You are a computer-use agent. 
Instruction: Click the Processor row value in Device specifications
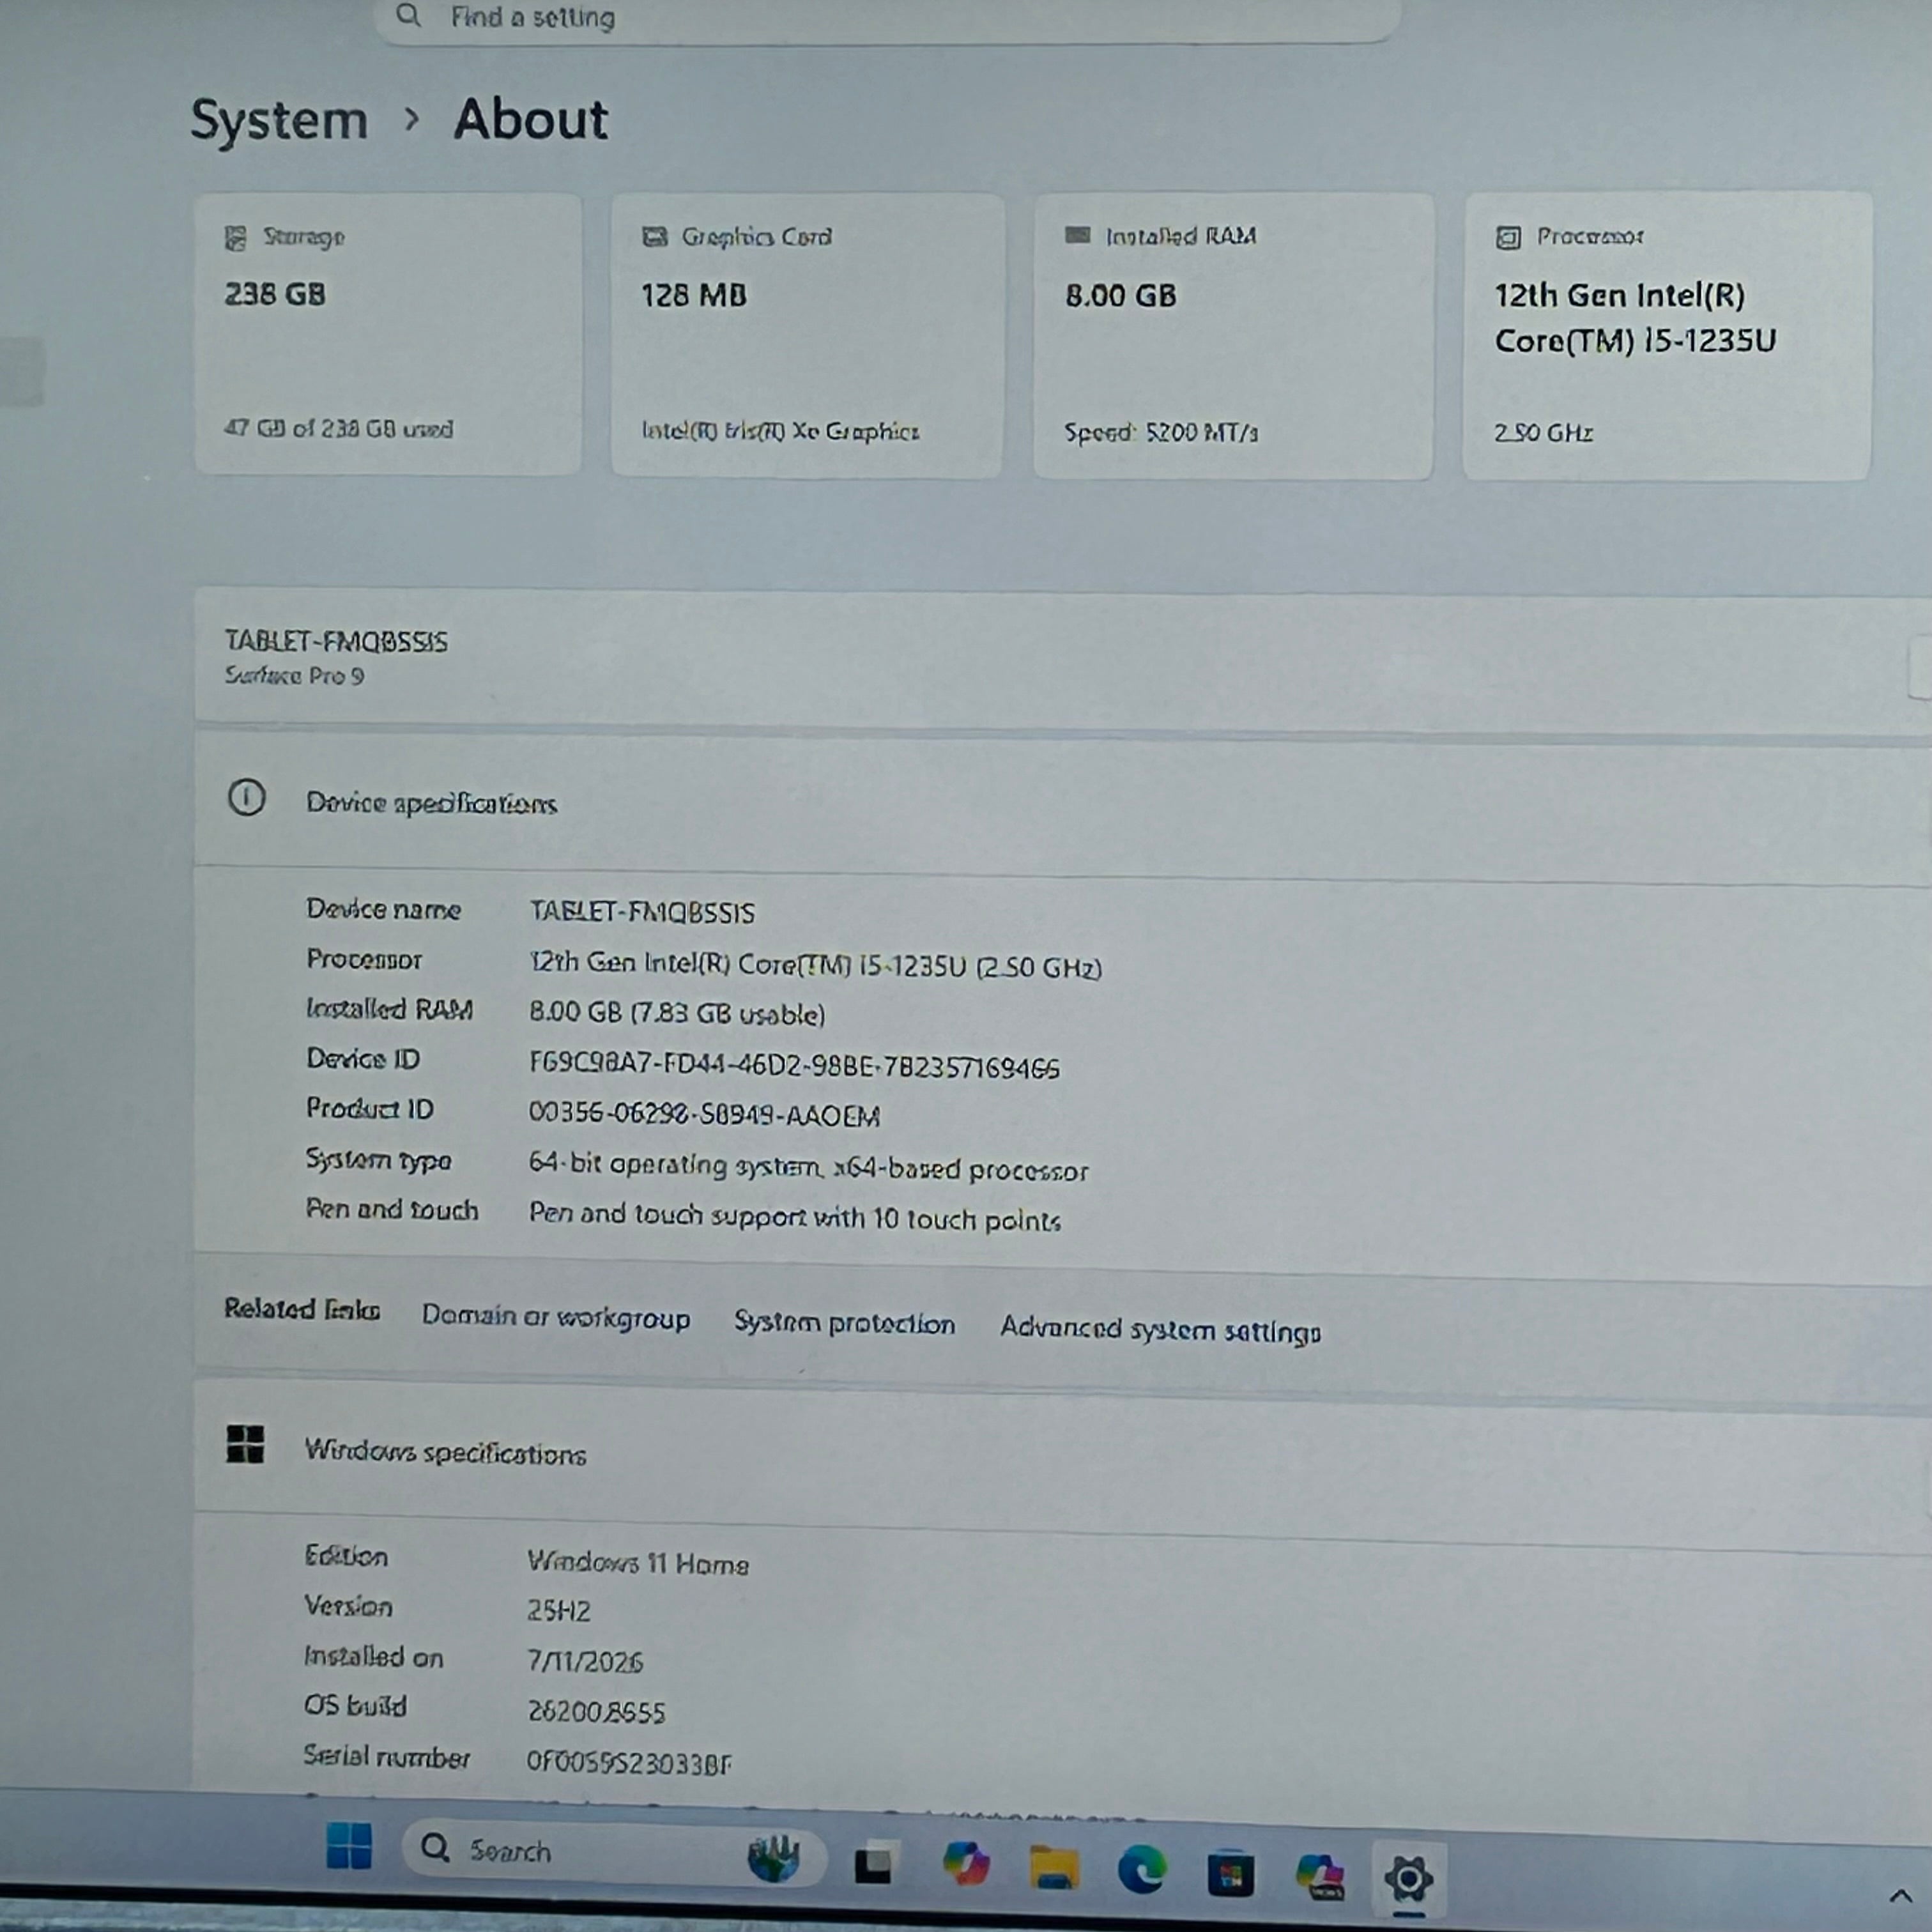coord(815,965)
